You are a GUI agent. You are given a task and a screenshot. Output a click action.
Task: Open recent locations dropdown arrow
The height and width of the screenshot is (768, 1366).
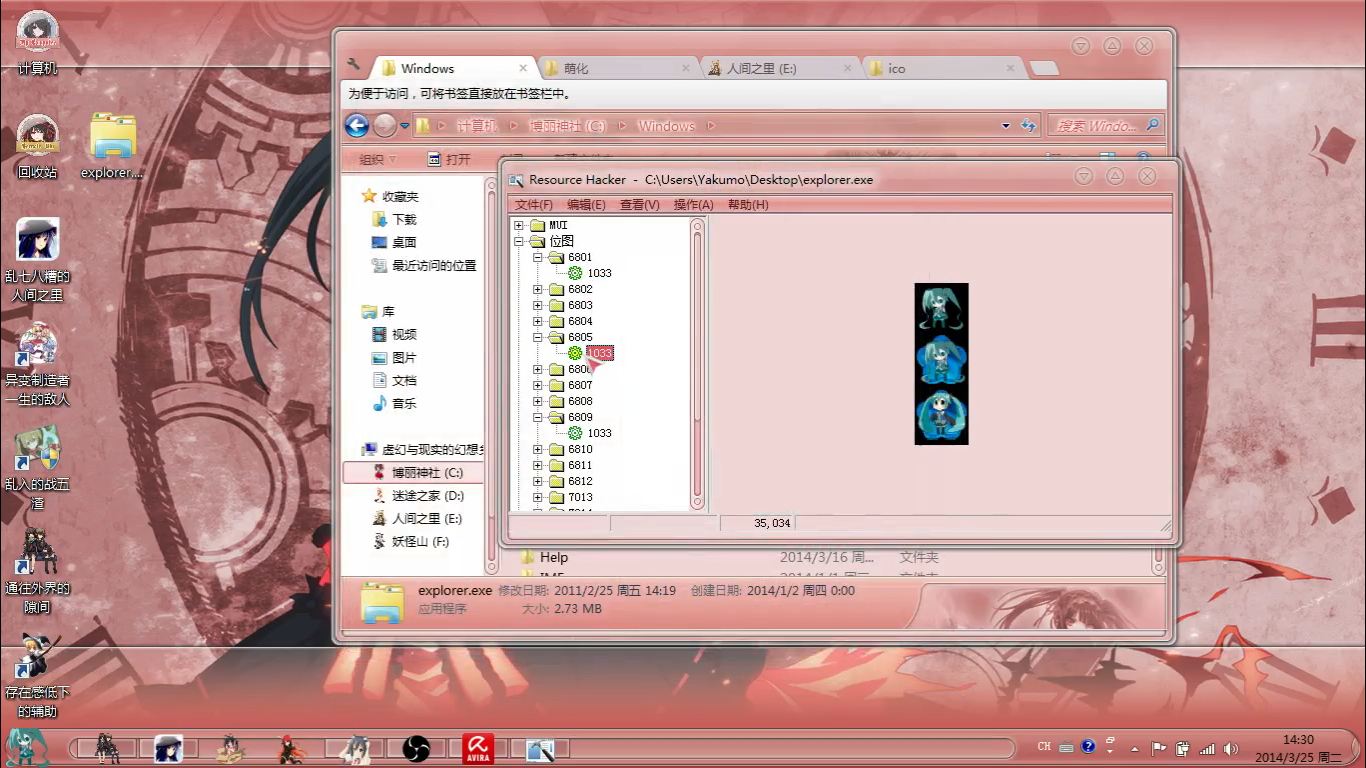tap(405, 126)
